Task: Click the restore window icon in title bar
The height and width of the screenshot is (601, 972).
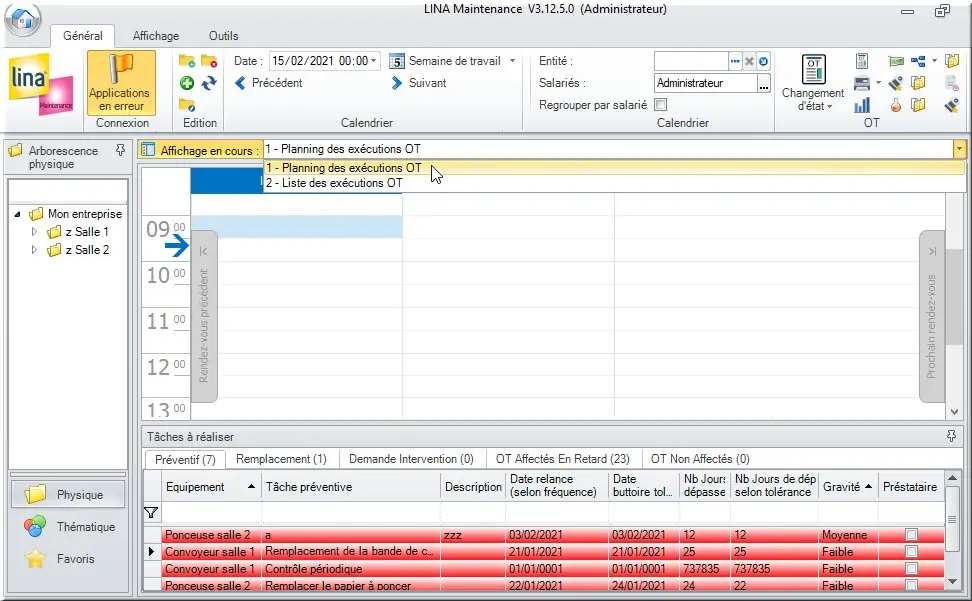Action: tap(942, 11)
